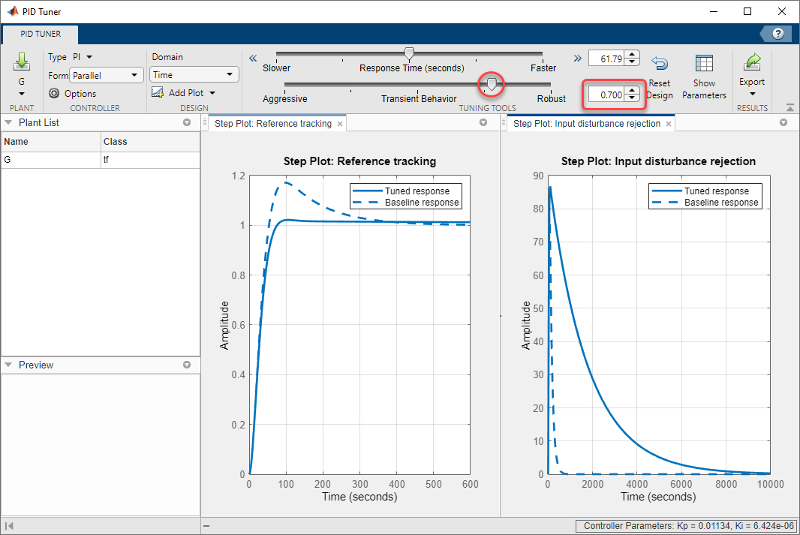Click the Class column header
Screen dimensions: 800x535
[150, 142]
